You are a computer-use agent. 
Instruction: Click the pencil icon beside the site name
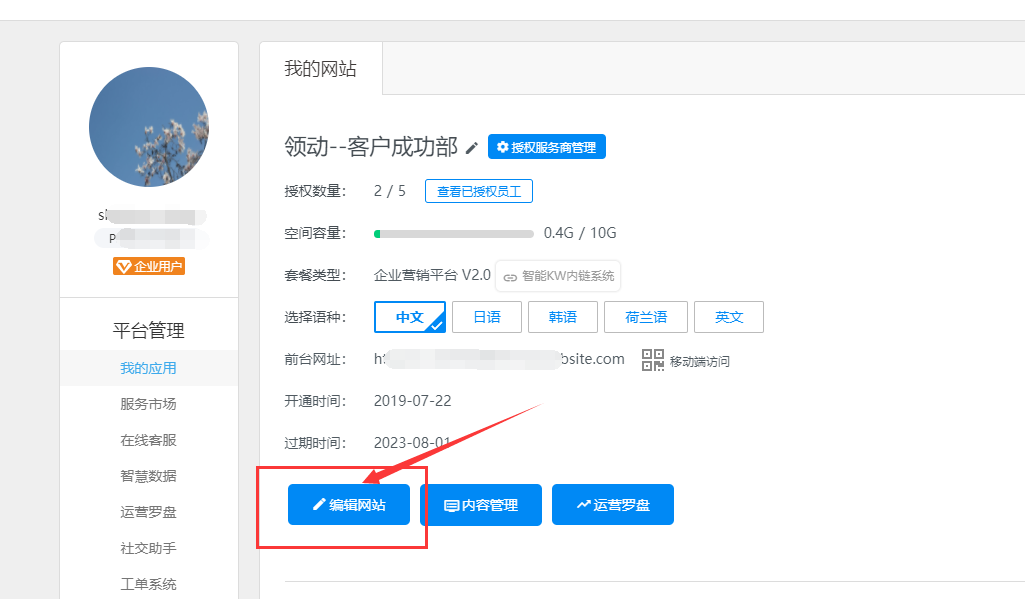click(x=472, y=148)
